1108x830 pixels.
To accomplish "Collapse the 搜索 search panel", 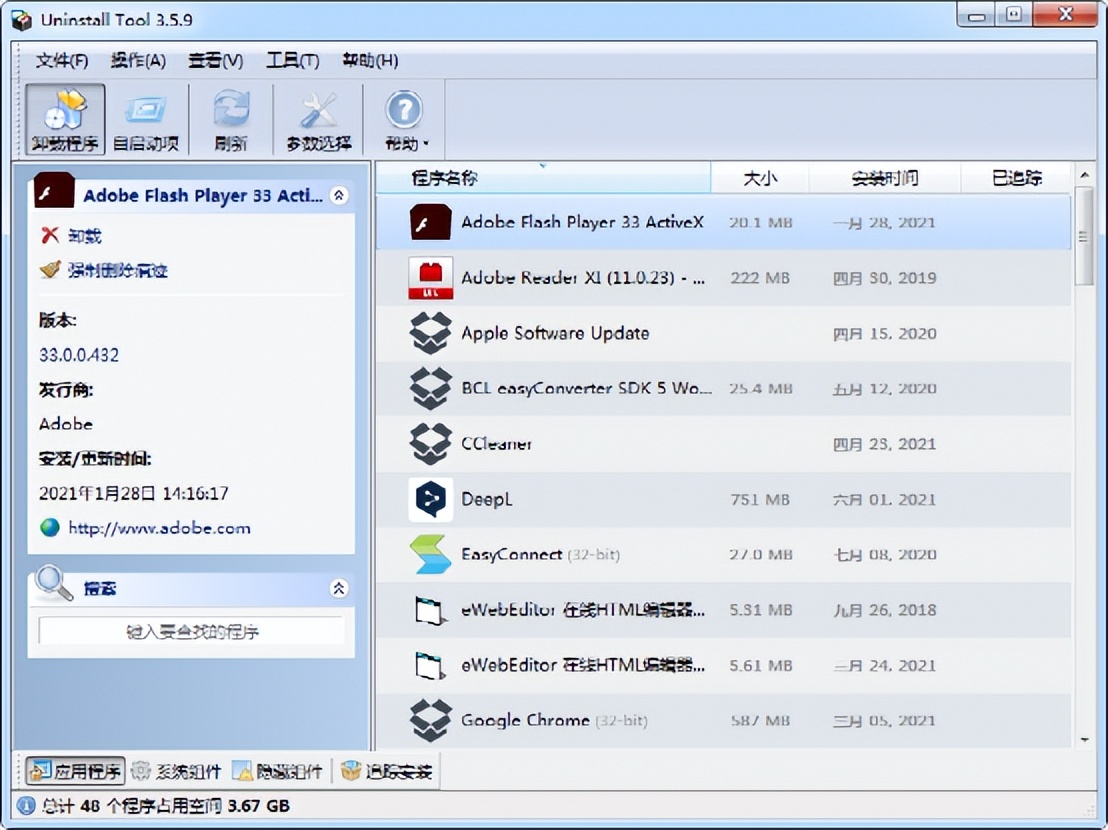I will point(338,589).
